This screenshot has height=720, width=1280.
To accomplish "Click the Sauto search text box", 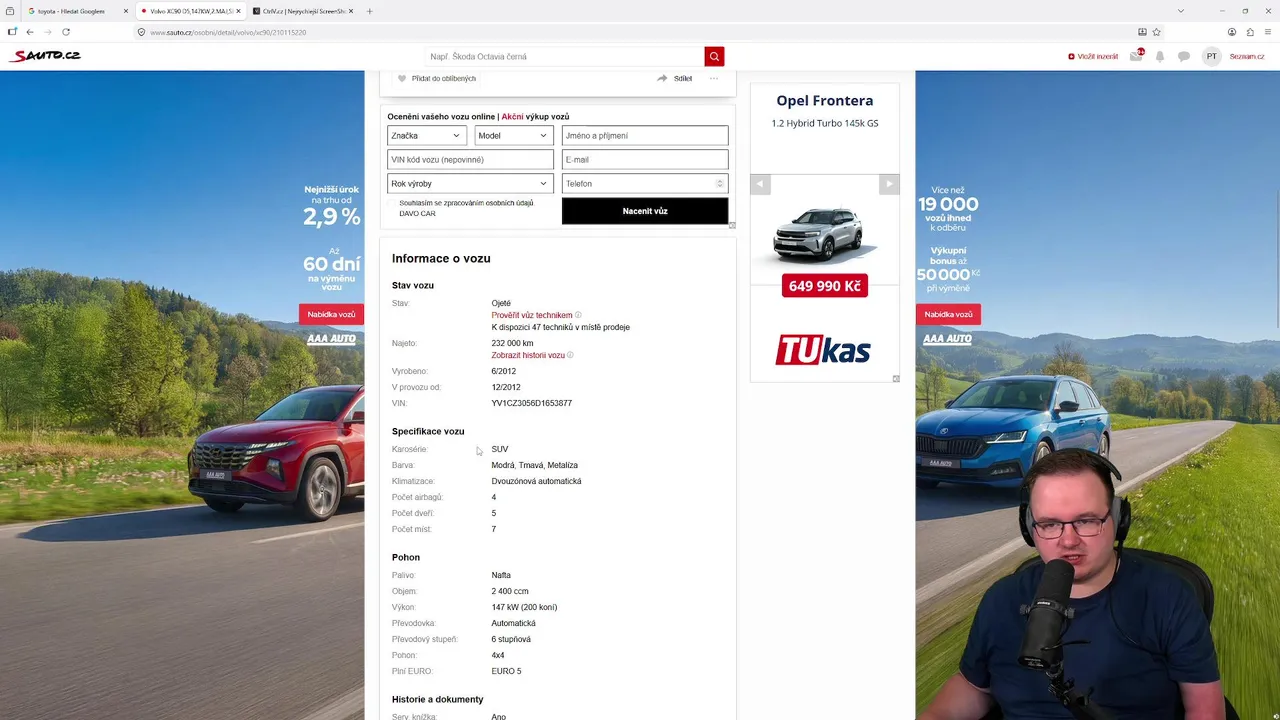I will (565, 56).
